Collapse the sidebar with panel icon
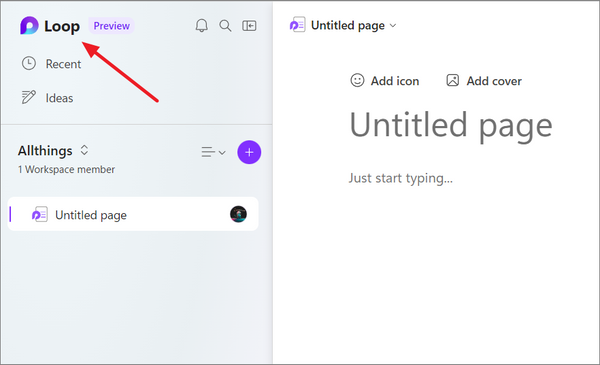 tap(249, 26)
